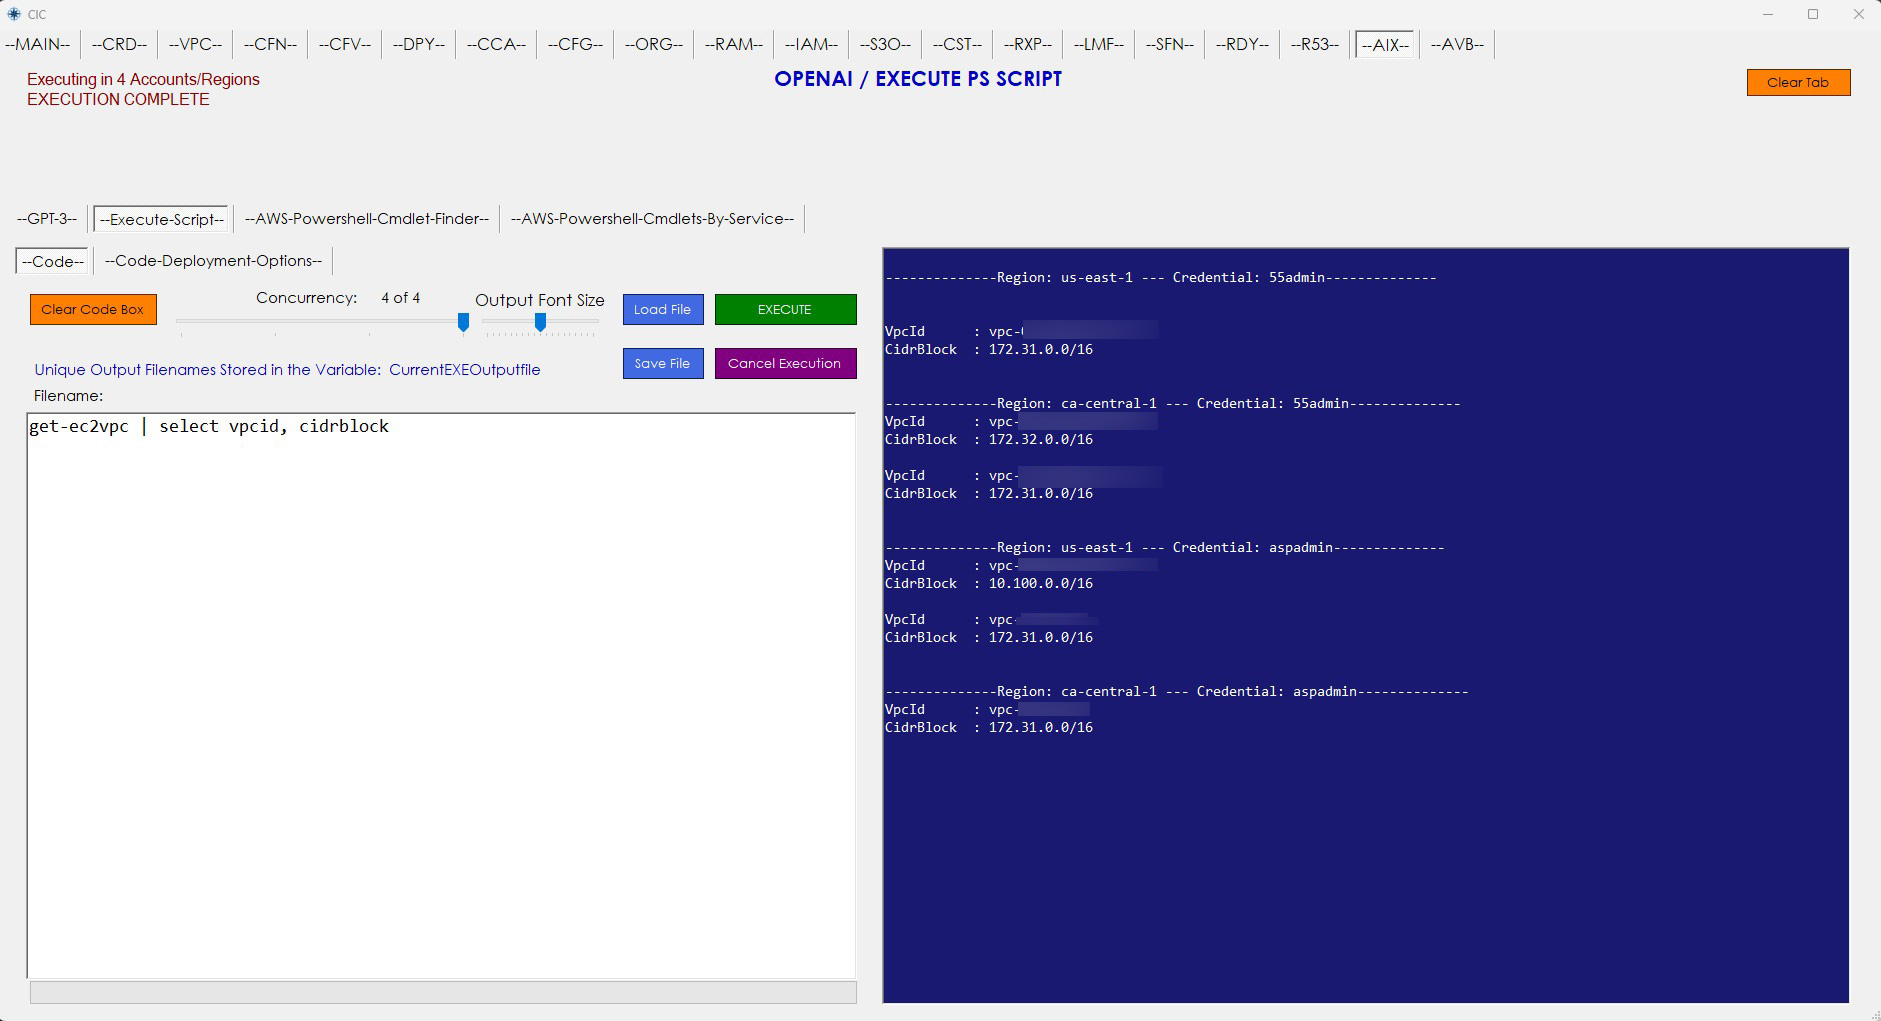Select the Code-Deployment-Options tab
This screenshot has height=1021, width=1881.
coord(213,261)
